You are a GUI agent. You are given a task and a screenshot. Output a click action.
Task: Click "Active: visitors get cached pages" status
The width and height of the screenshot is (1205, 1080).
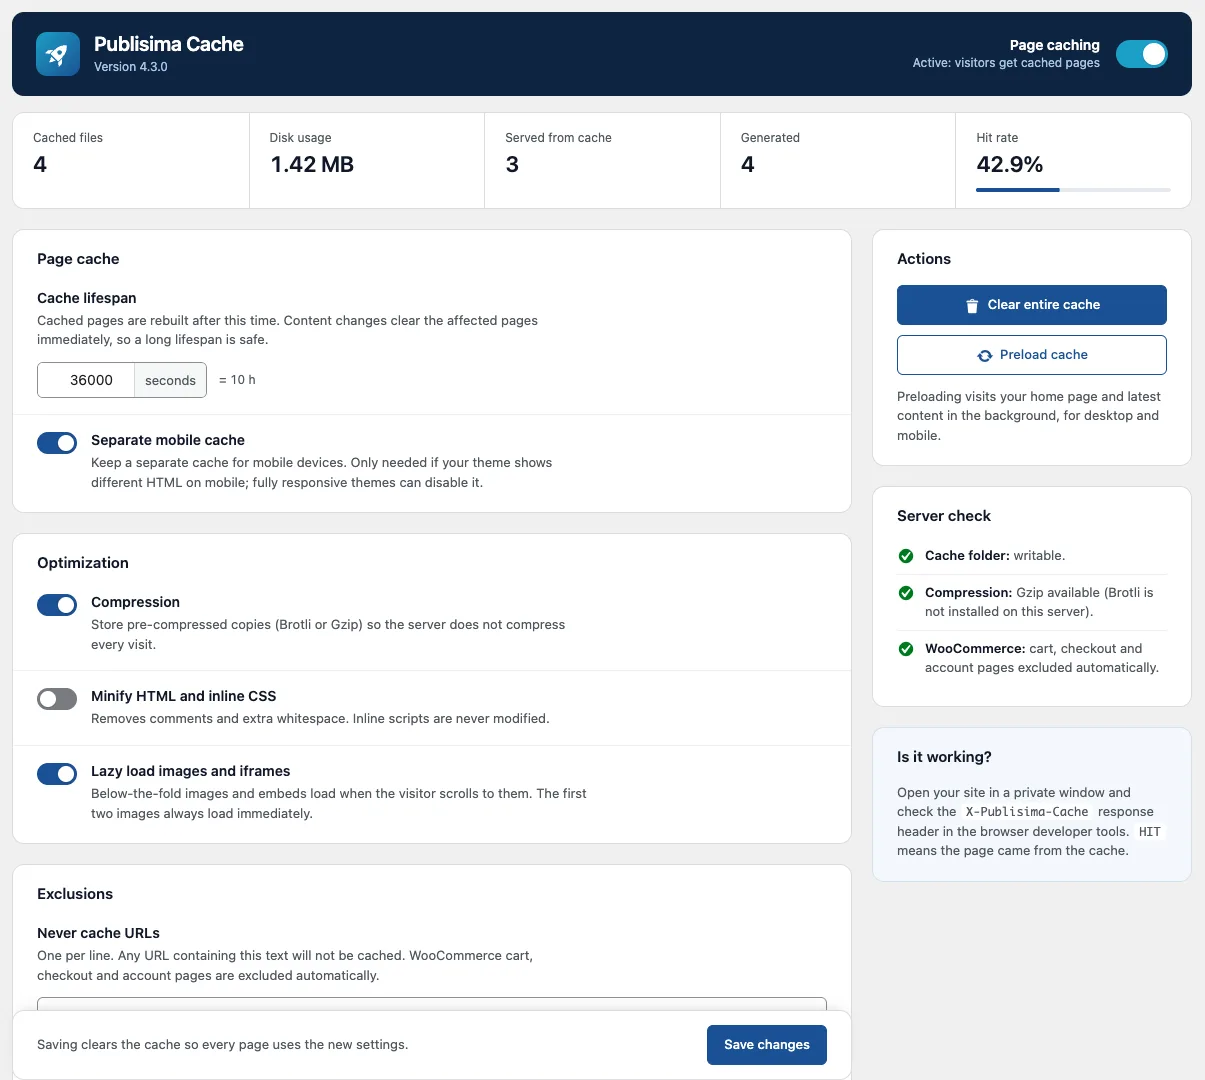(x=1006, y=63)
